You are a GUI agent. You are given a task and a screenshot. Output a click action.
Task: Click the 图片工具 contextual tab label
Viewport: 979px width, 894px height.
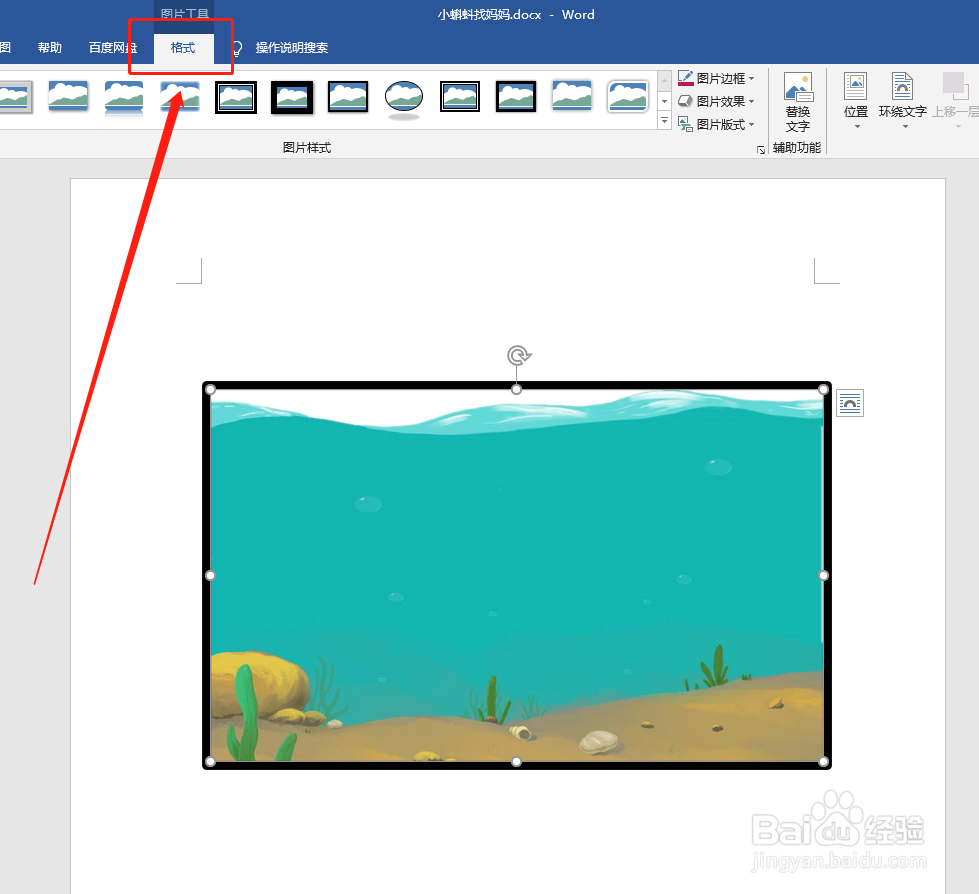pos(185,14)
